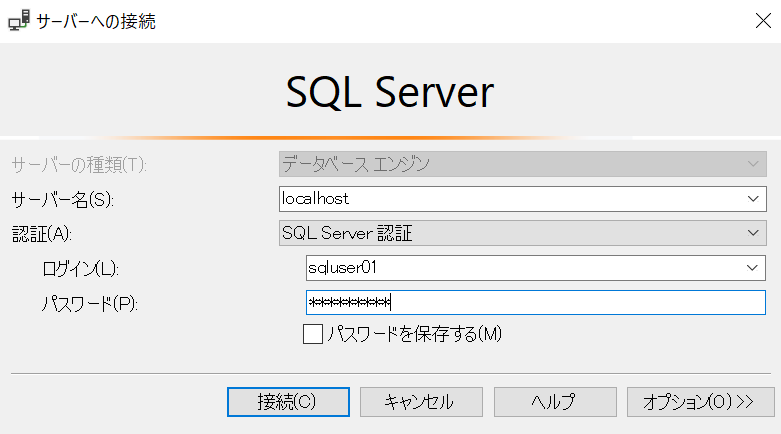Close the サーバーへの接続 dialog
Screen dimensions: 781x434
[763, 21]
